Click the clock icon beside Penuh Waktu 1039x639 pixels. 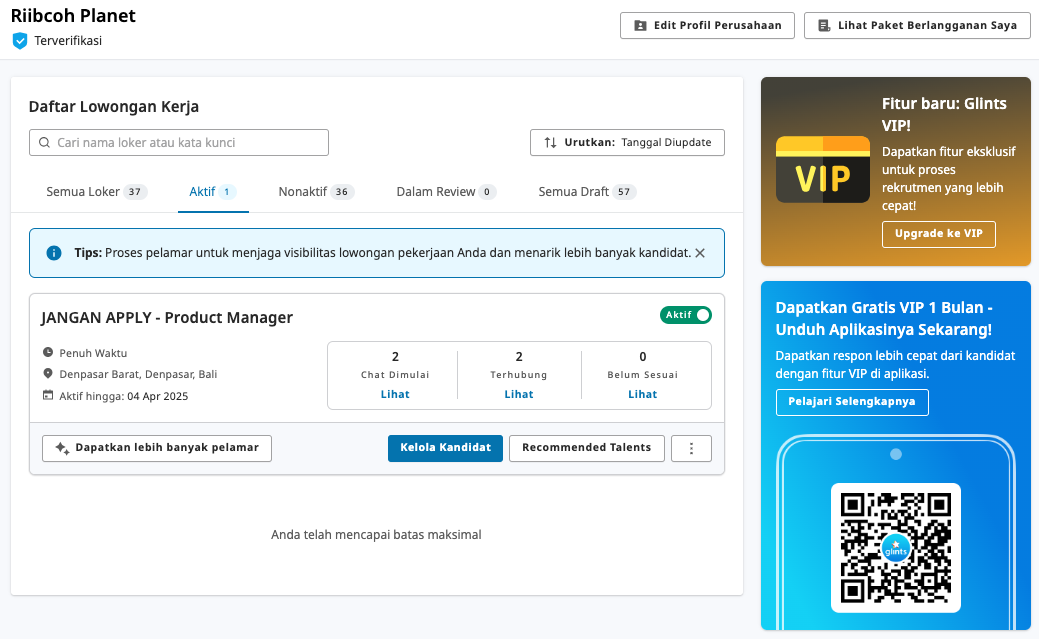[48, 353]
